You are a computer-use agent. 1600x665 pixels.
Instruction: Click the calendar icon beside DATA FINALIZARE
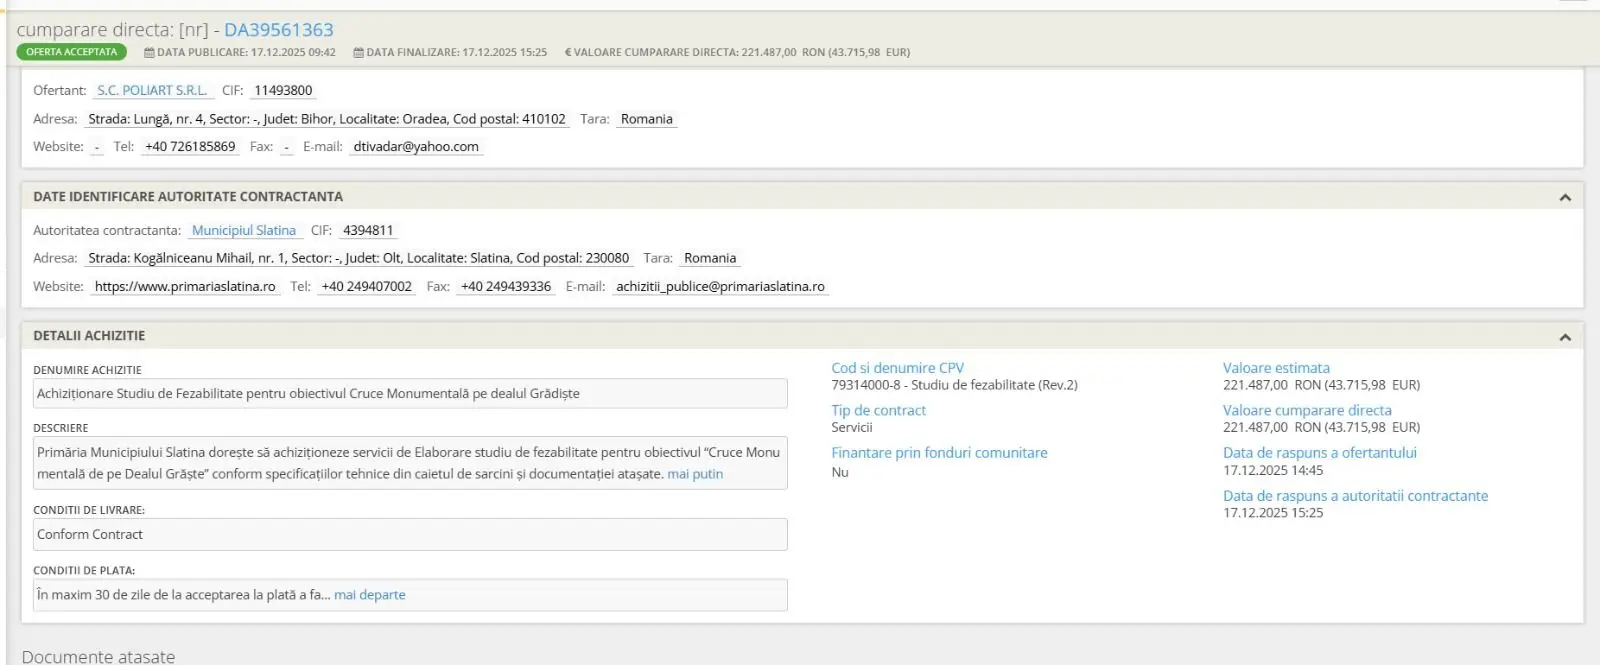pyautogui.click(x=358, y=53)
